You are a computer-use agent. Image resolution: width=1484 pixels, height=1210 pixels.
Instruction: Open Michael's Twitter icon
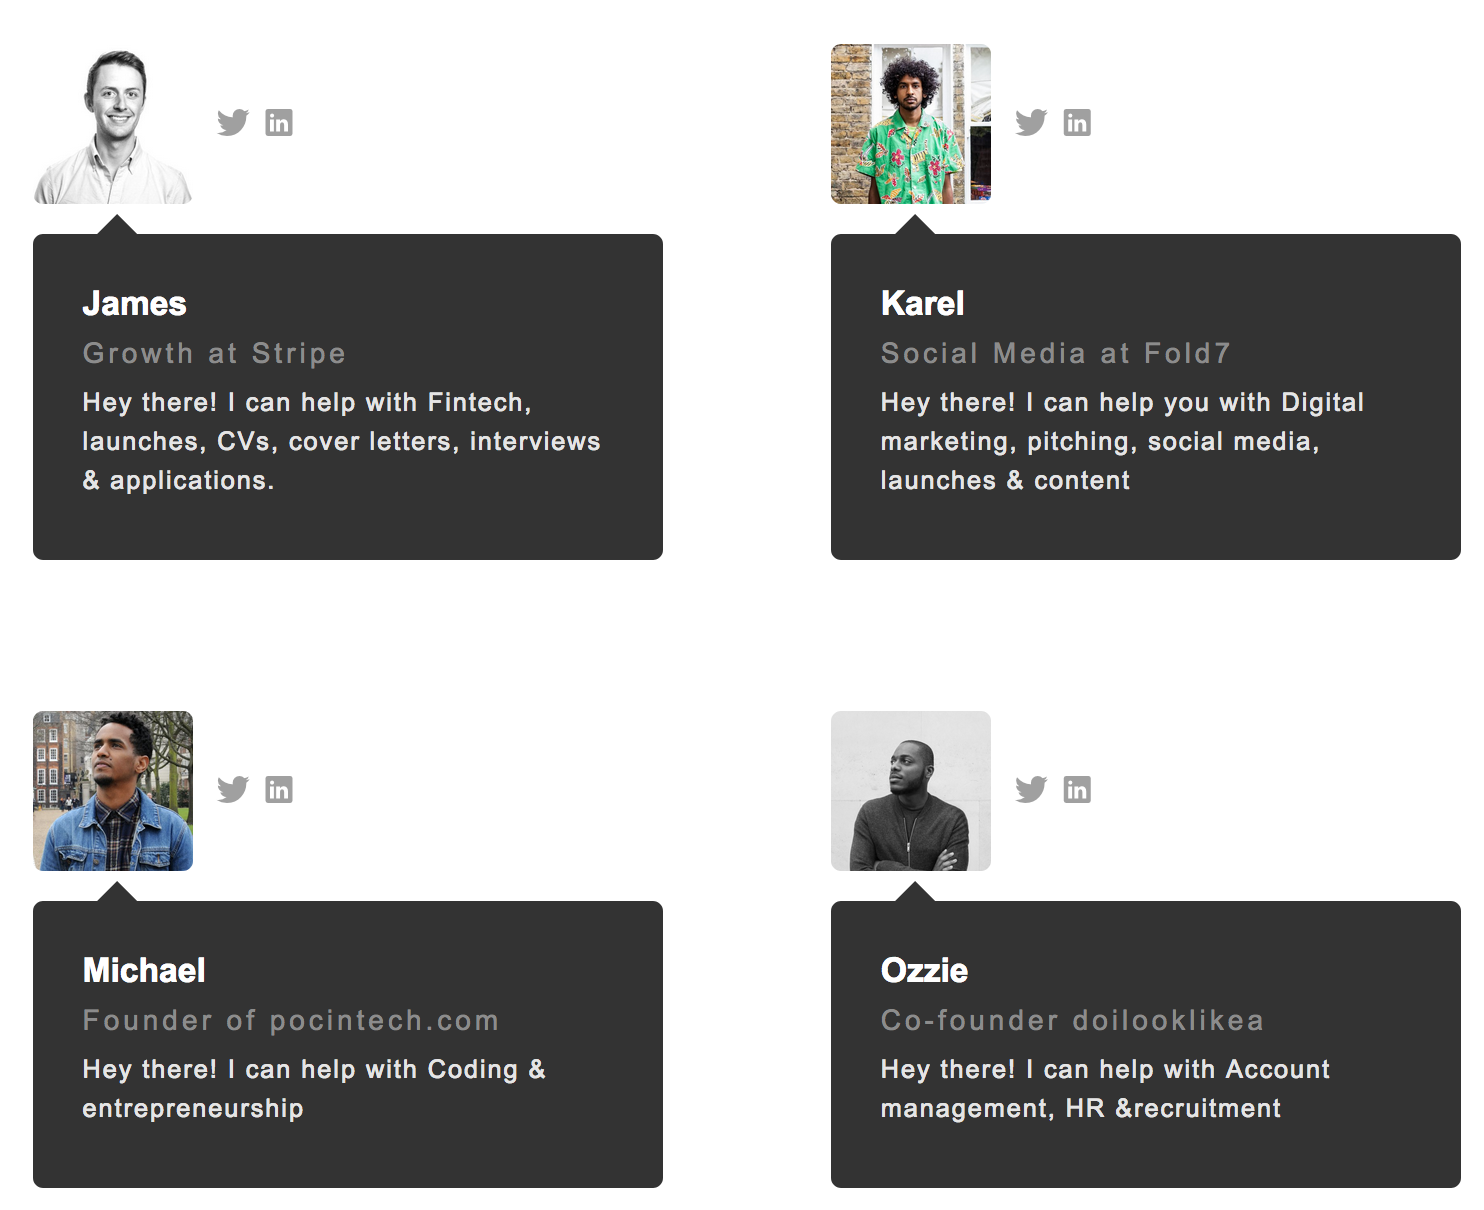pos(232,789)
